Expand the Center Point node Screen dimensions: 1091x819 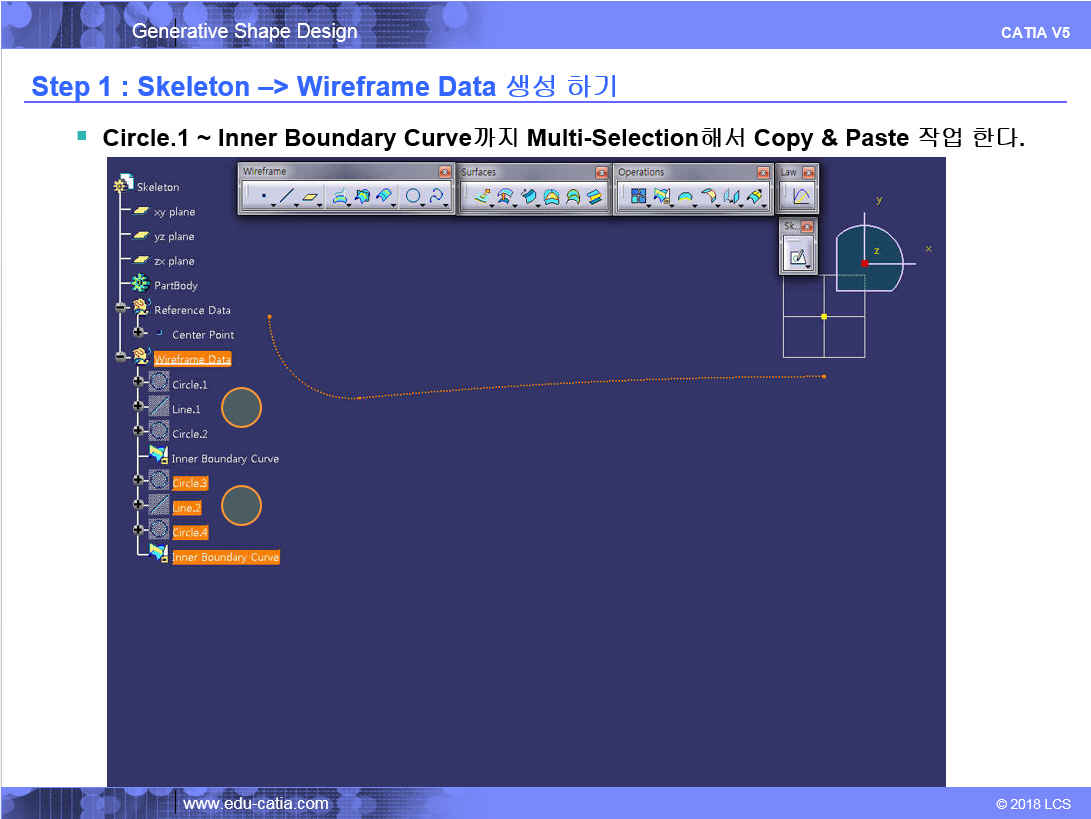pyautogui.click(x=138, y=332)
